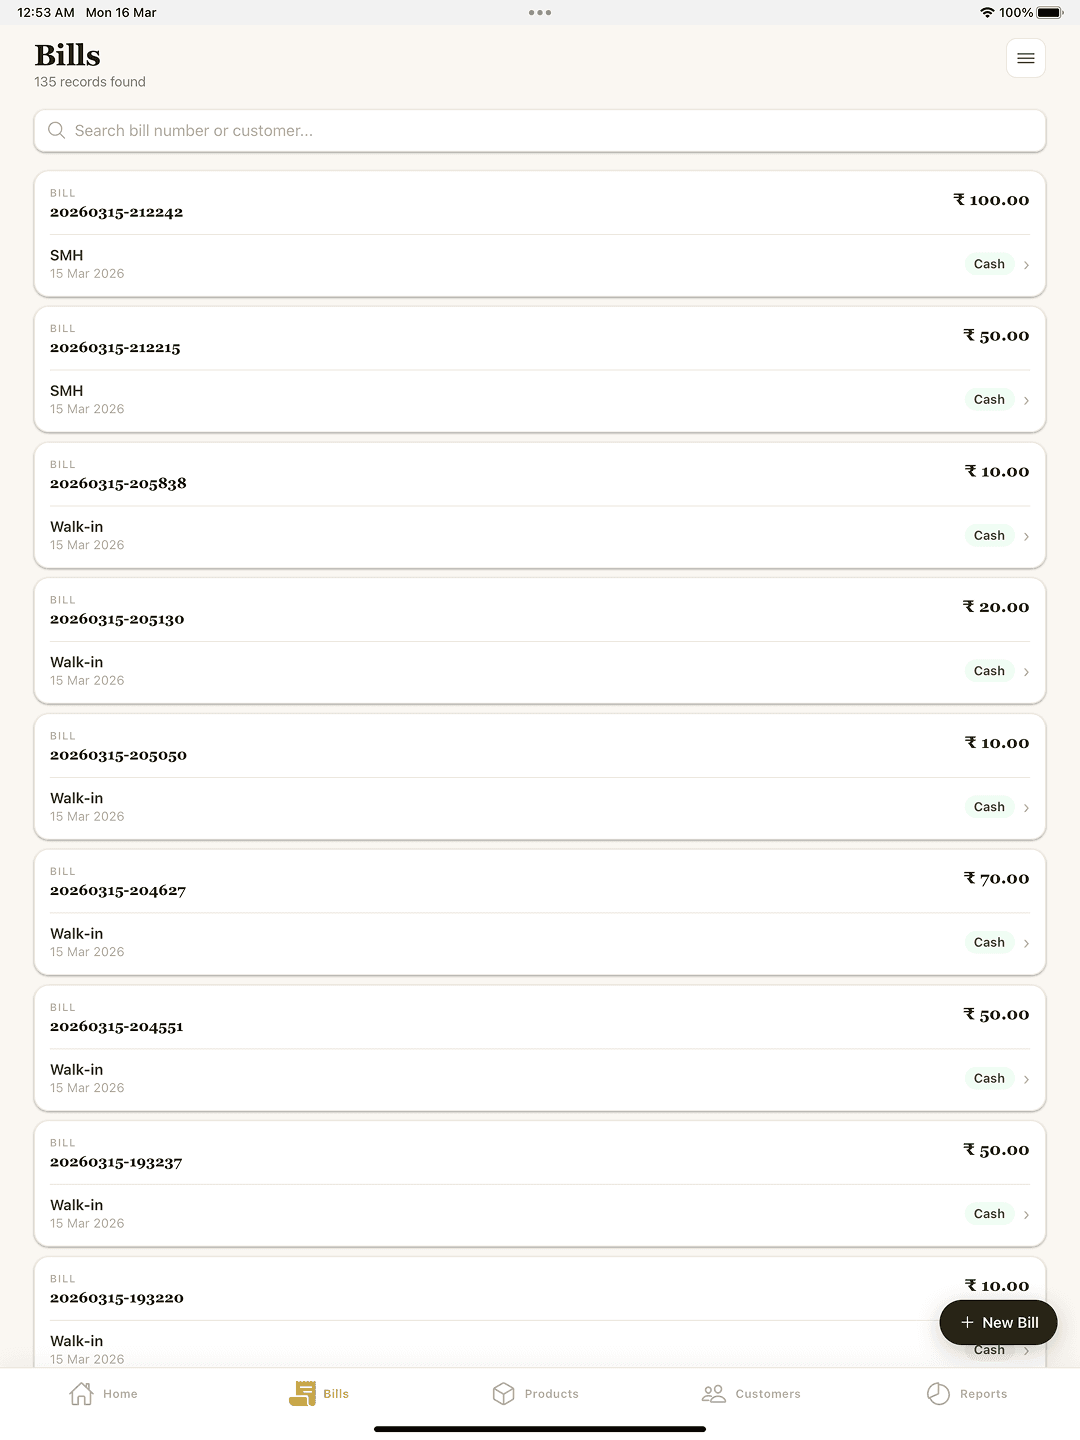Expand bill 20260315-212242 via its chevron

1026,265
